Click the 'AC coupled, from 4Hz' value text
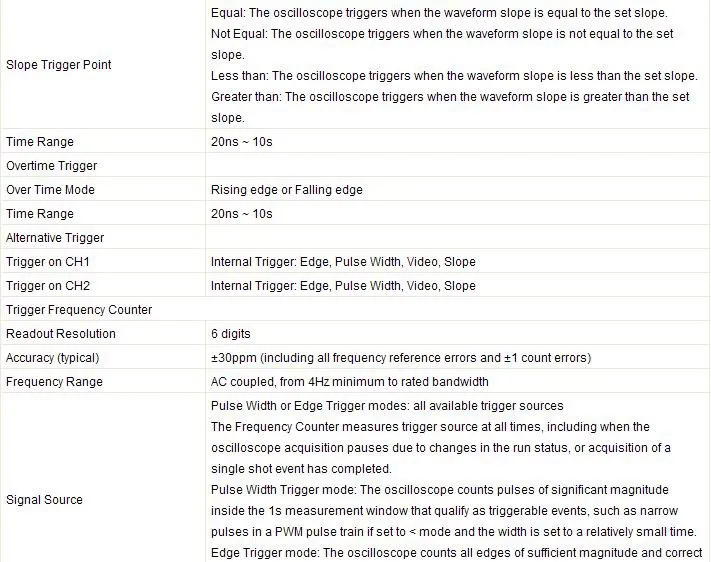 pyautogui.click(x=349, y=382)
